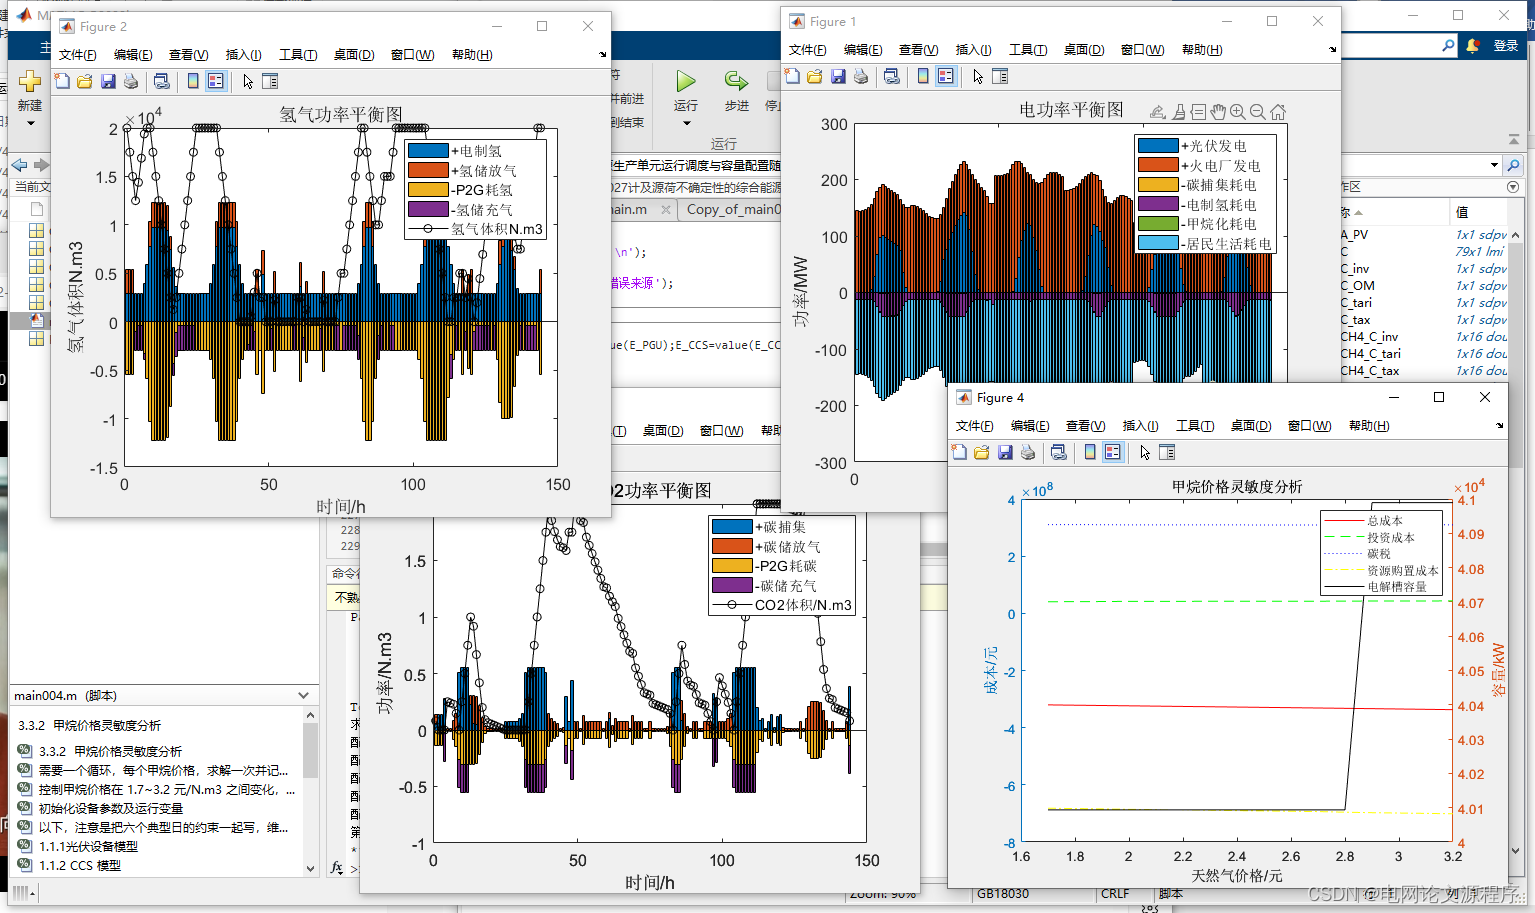This screenshot has width=1535, height=913.
Task: Open View (查看) menu in Figure 1
Action: [917, 49]
